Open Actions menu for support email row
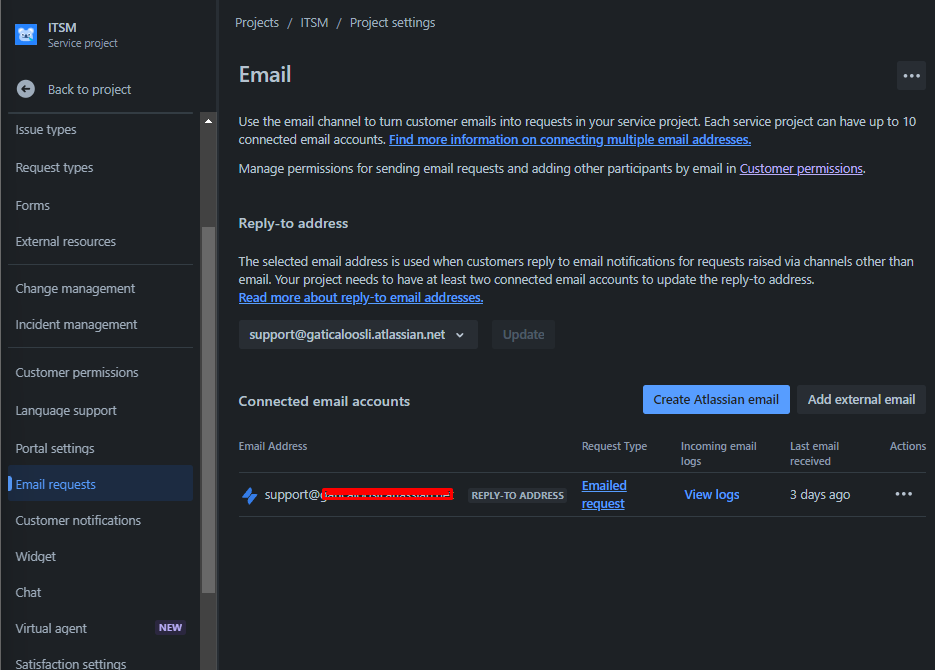Viewport: 935px width, 670px height. 903,494
